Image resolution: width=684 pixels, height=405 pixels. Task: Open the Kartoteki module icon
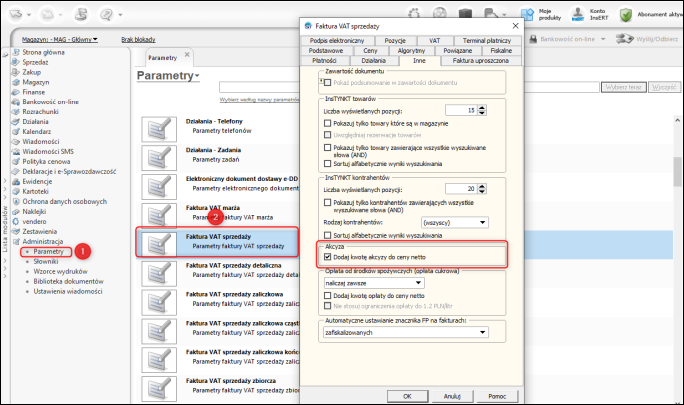point(16,191)
